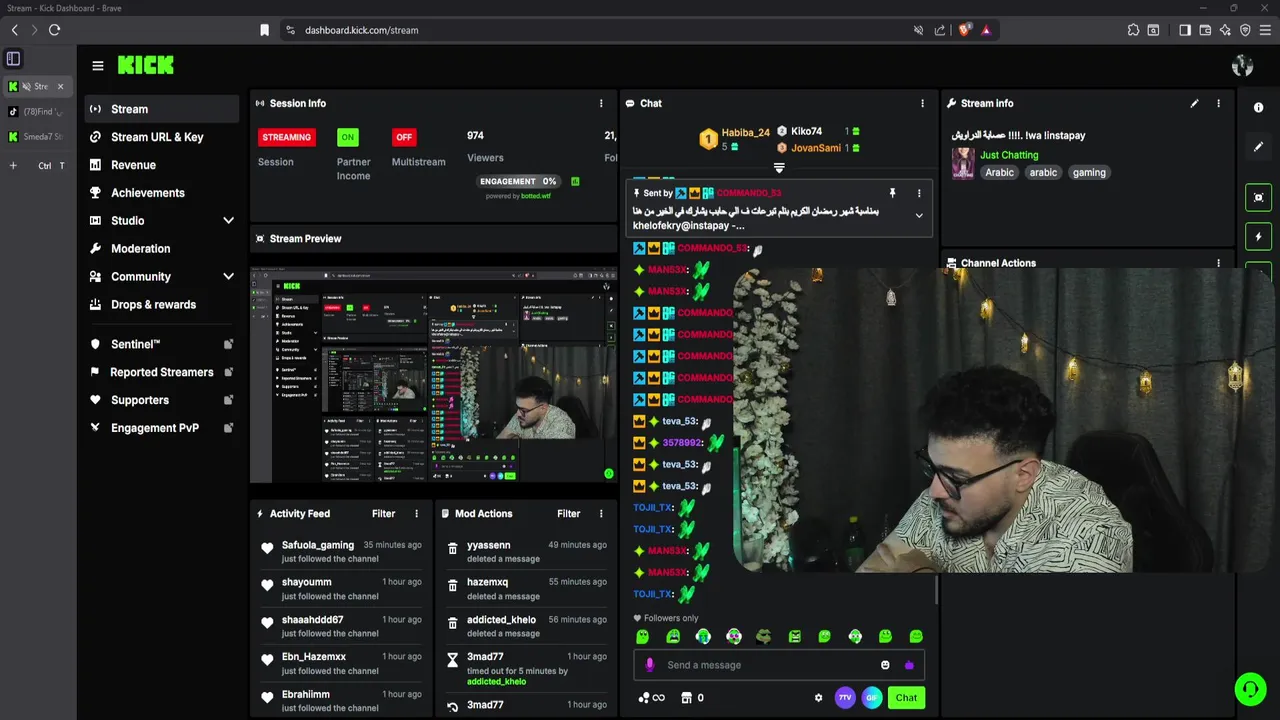Image resolution: width=1280 pixels, height=720 pixels.
Task: Open the hamburger menu beside Kick logo
Action: (x=98, y=66)
